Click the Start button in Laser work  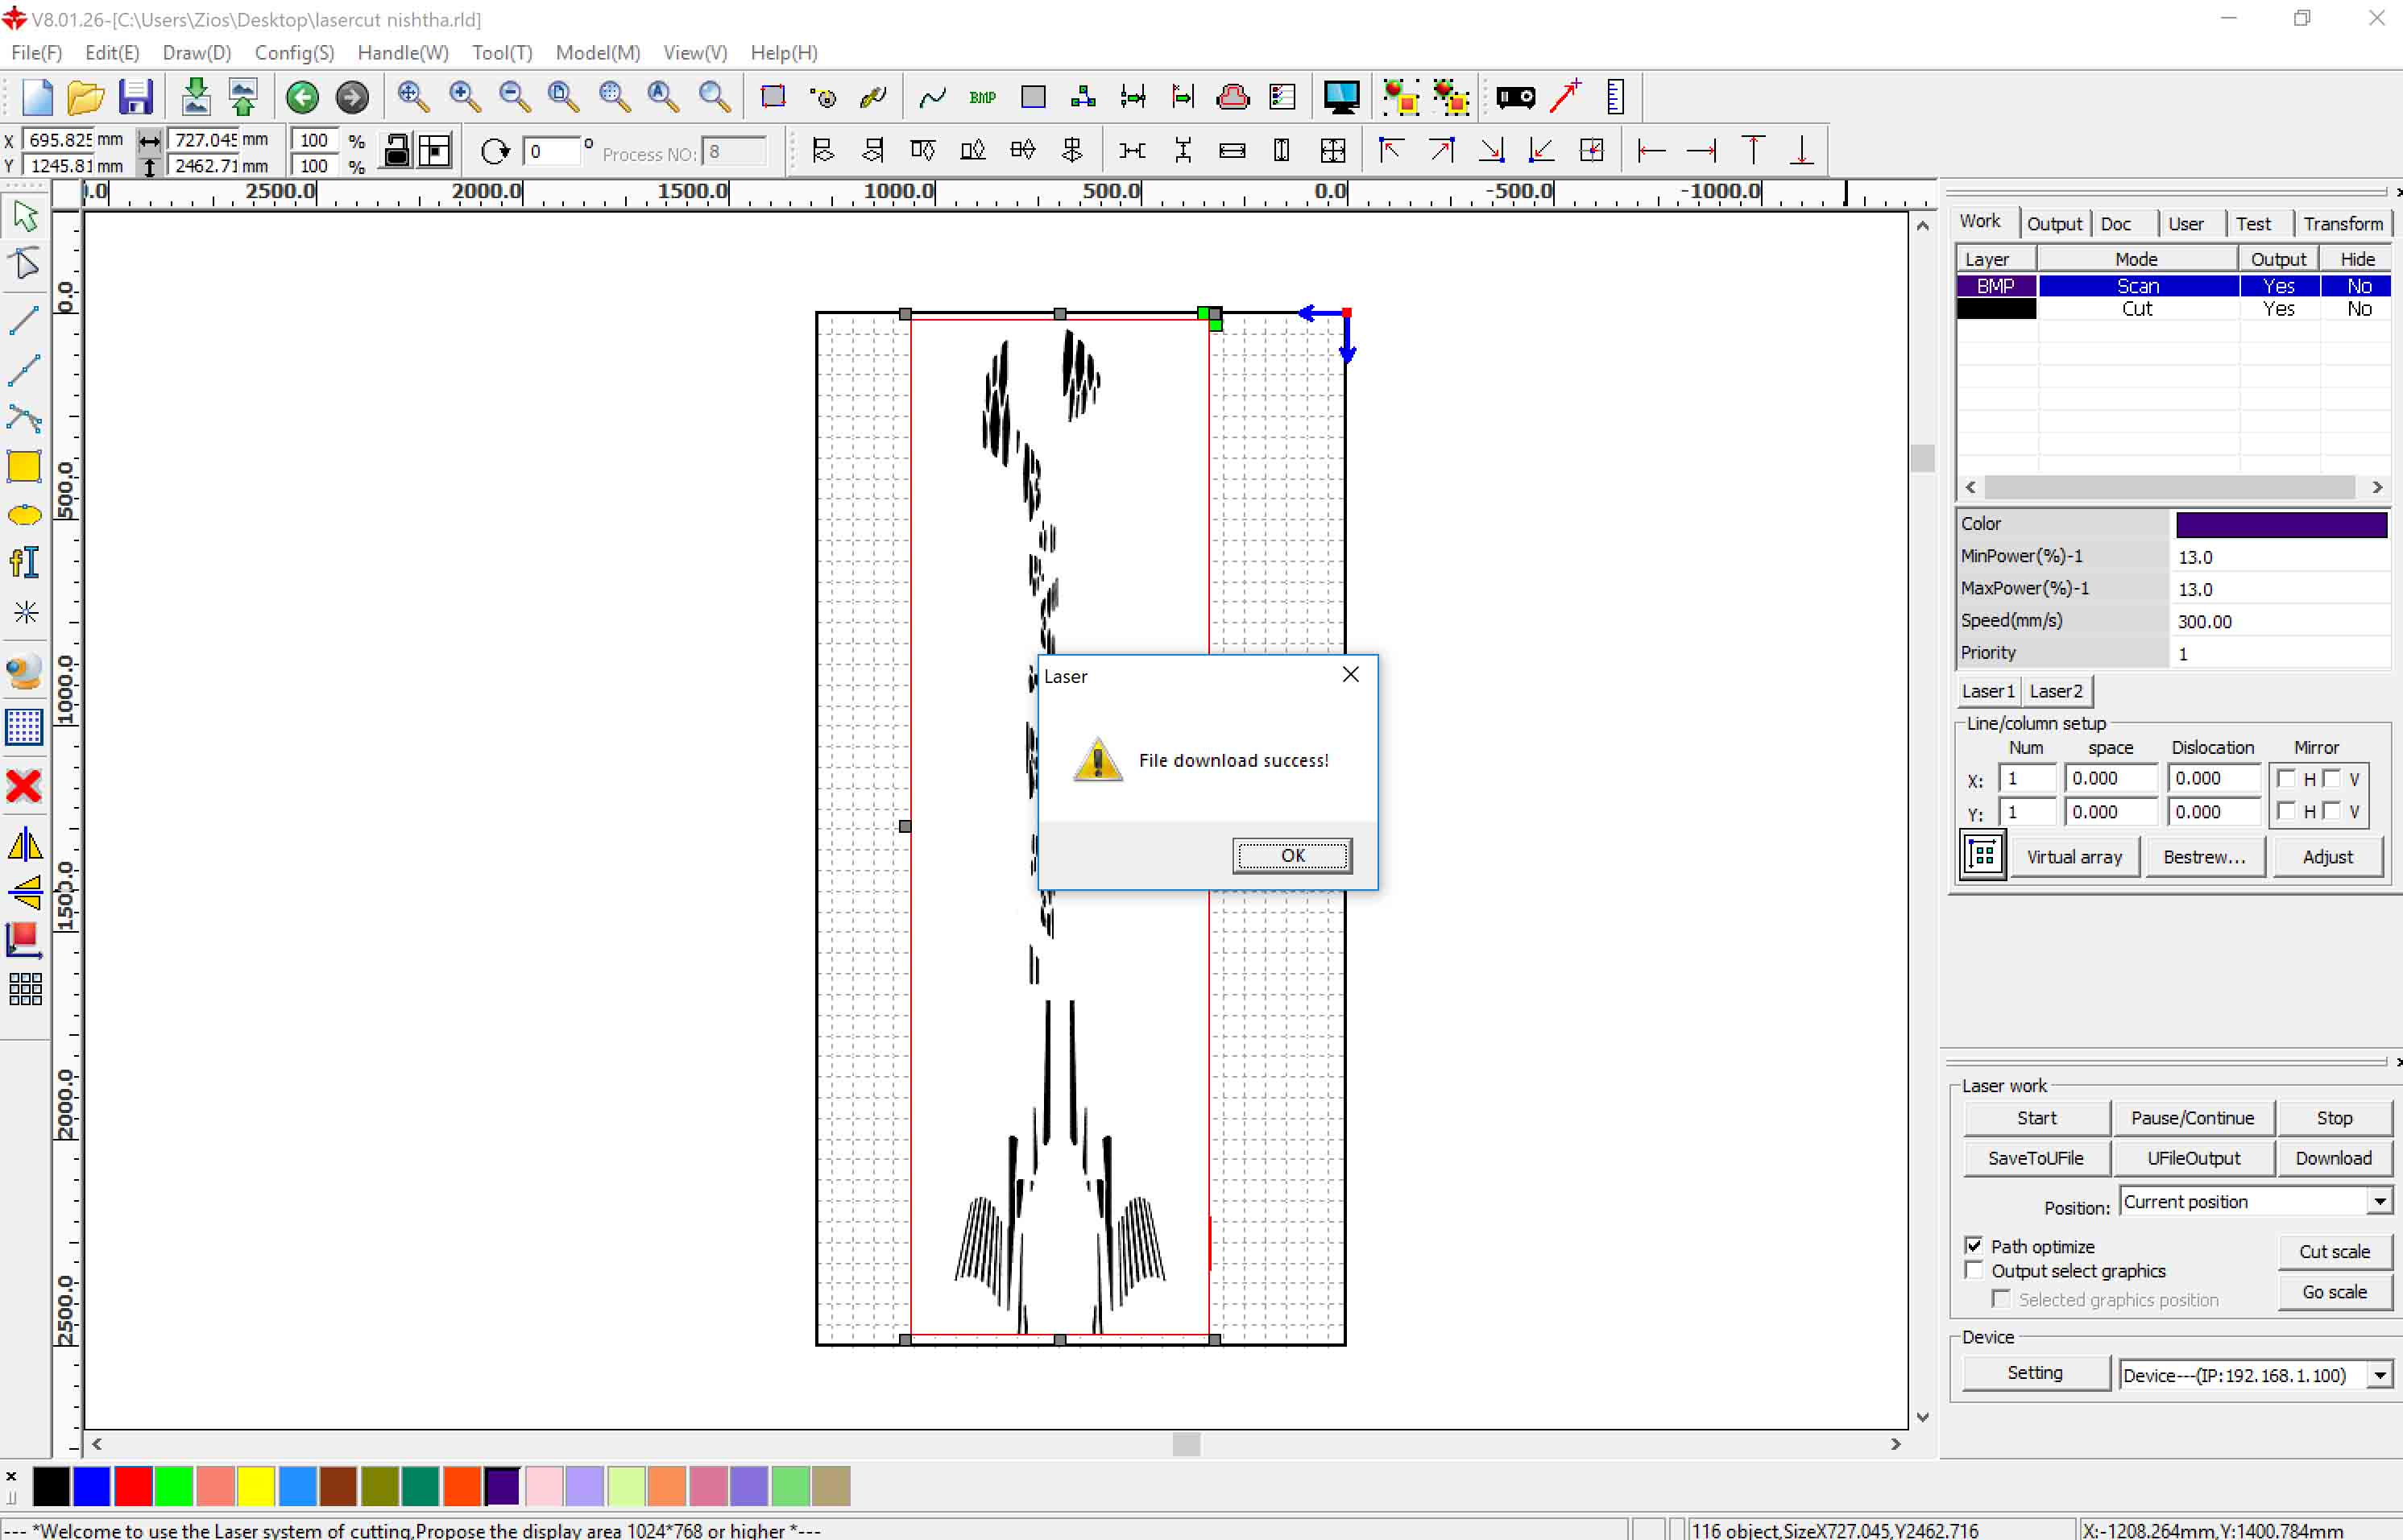tap(2036, 1119)
